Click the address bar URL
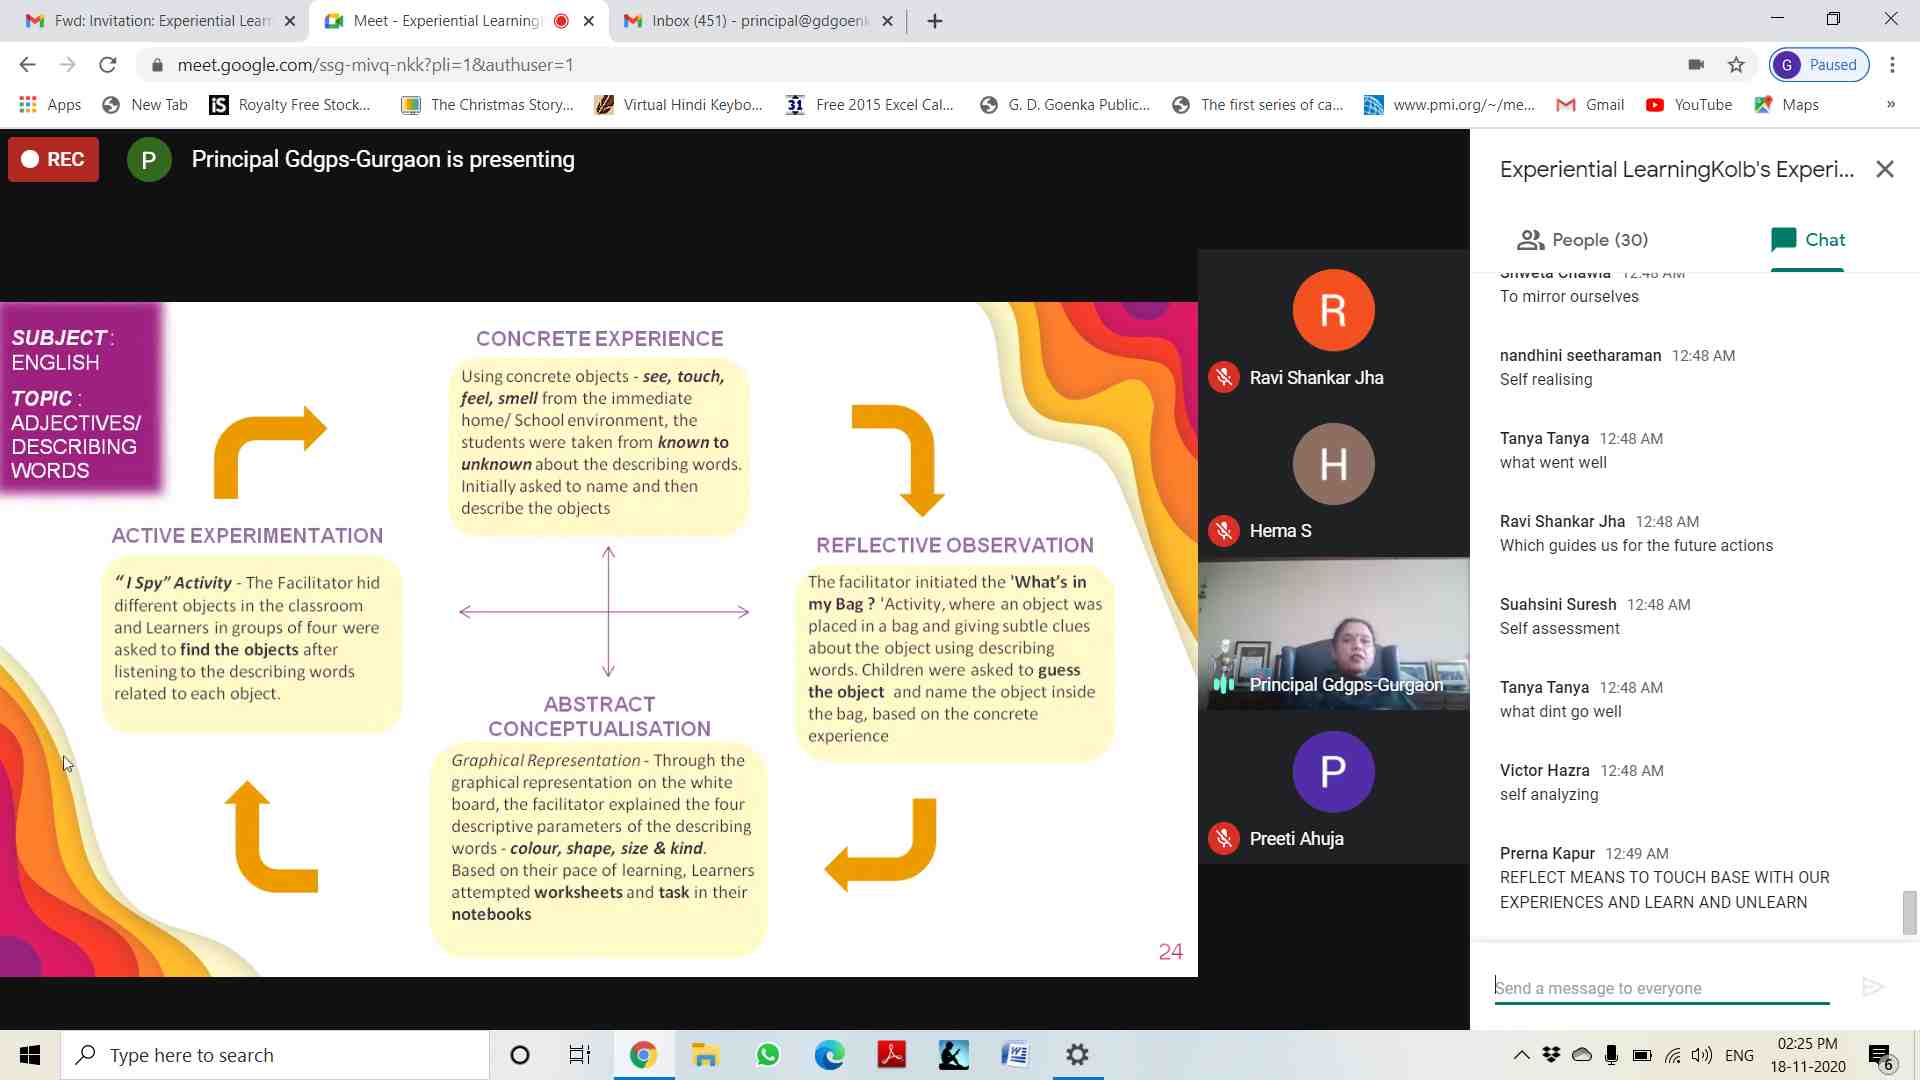Image resolution: width=1920 pixels, height=1080 pixels. [x=375, y=65]
